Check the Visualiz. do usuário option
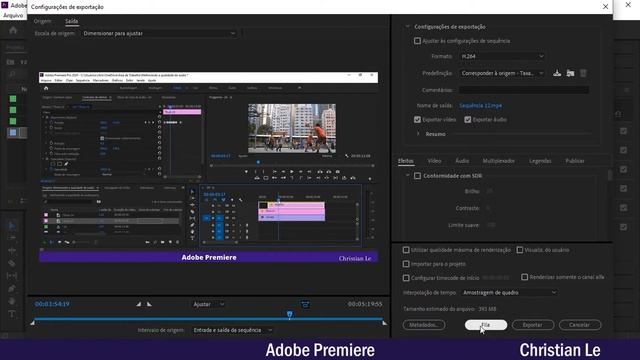 [520, 250]
